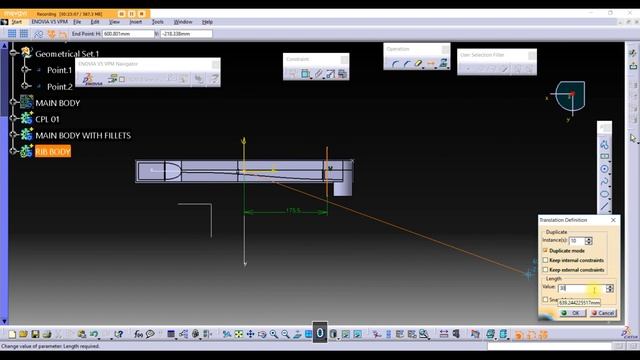Open the ENOVIA V5 VPM menu
Screen dimensions: 640x360
point(50,22)
